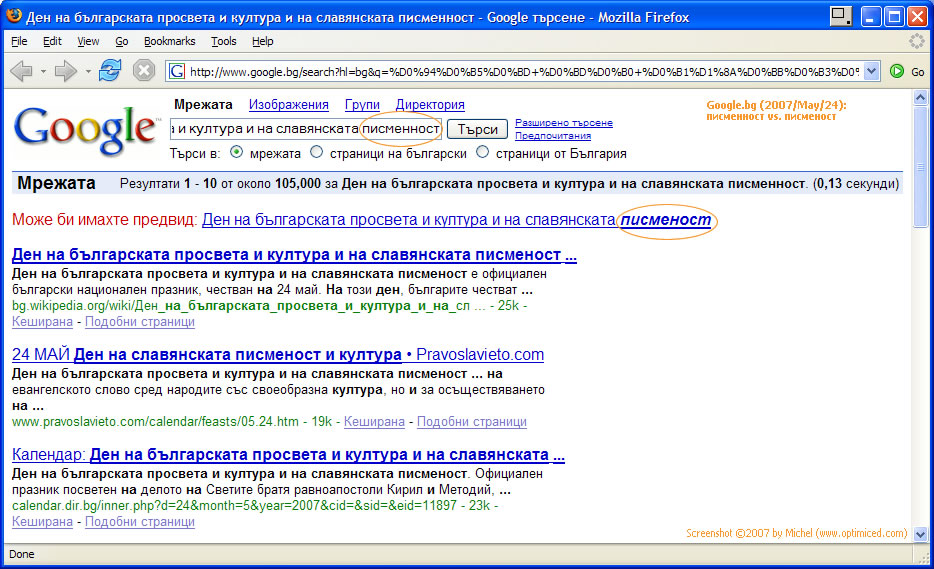
Task: Click the www.pravoslavieto.com/calendar/feasts green URL text
Action: click(155, 422)
